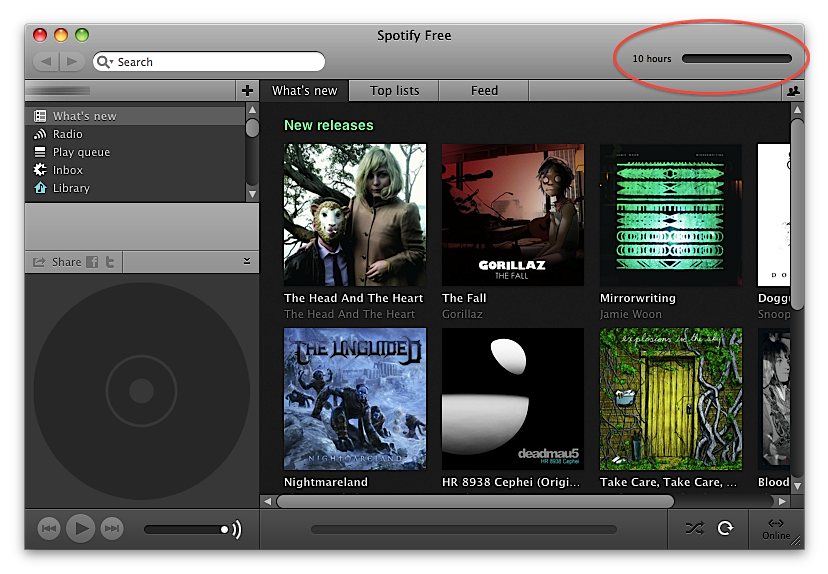Toggle repeat playback

726,528
